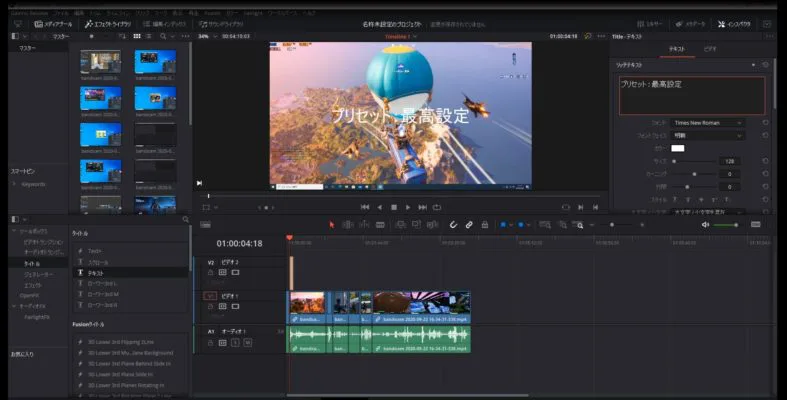This screenshot has width=787, height=400.
Task: Reset the font parameter with its reset icon
Action: (765, 123)
